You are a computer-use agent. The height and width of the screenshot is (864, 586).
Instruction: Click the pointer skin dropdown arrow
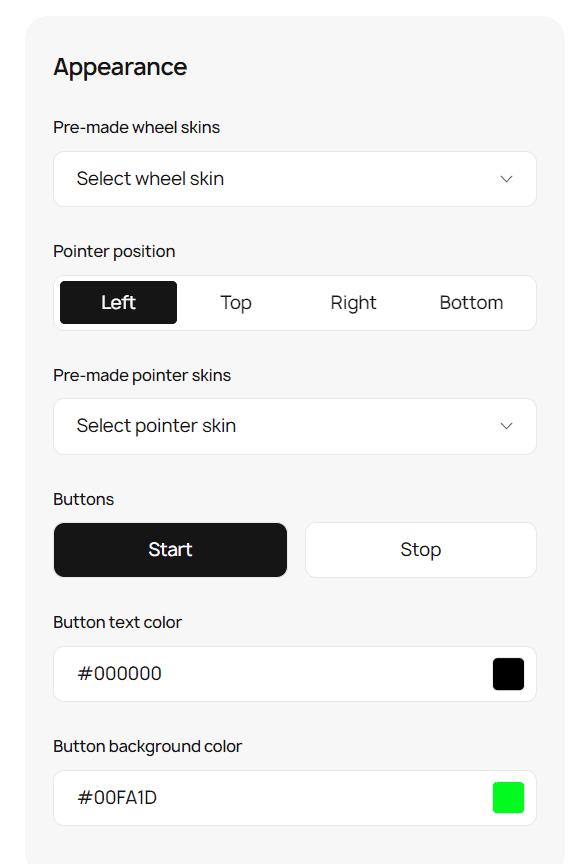click(x=506, y=426)
